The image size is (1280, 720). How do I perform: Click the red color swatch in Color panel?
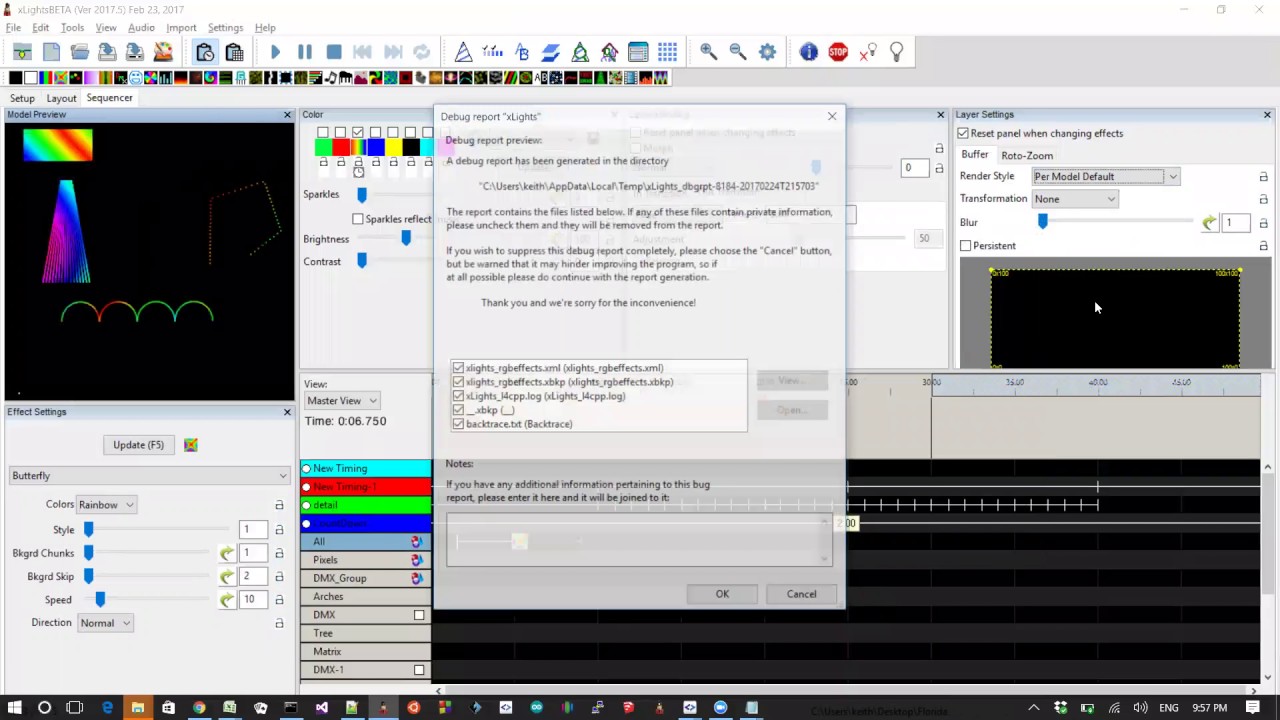click(x=341, y=148)
